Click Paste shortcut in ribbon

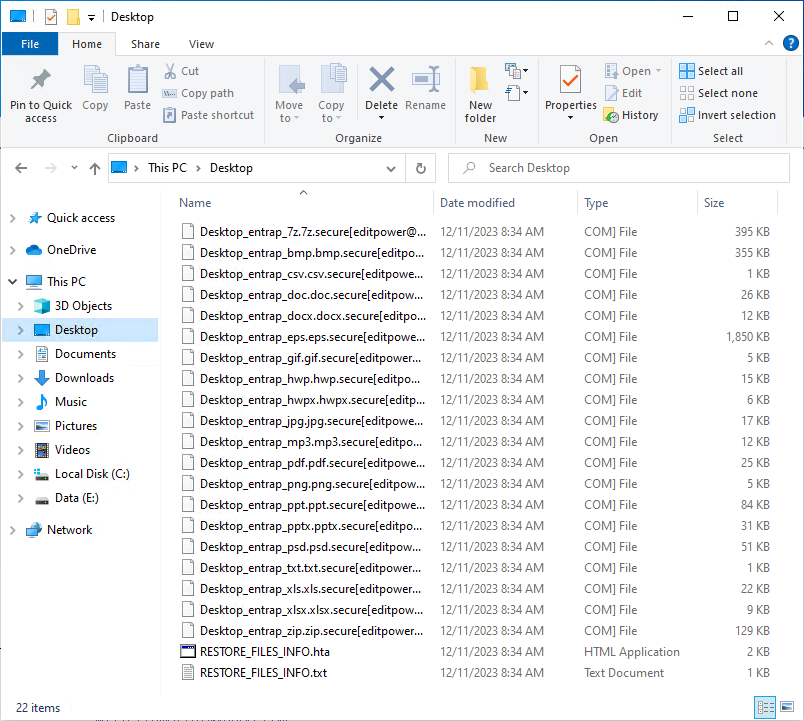point(208,115)
